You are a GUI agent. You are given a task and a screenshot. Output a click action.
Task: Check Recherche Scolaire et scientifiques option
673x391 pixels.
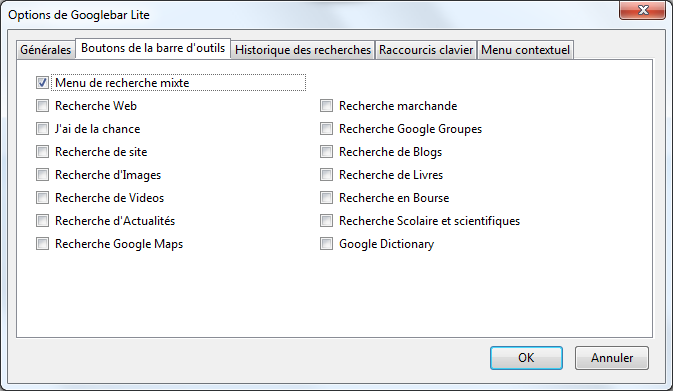coord(326,221)
